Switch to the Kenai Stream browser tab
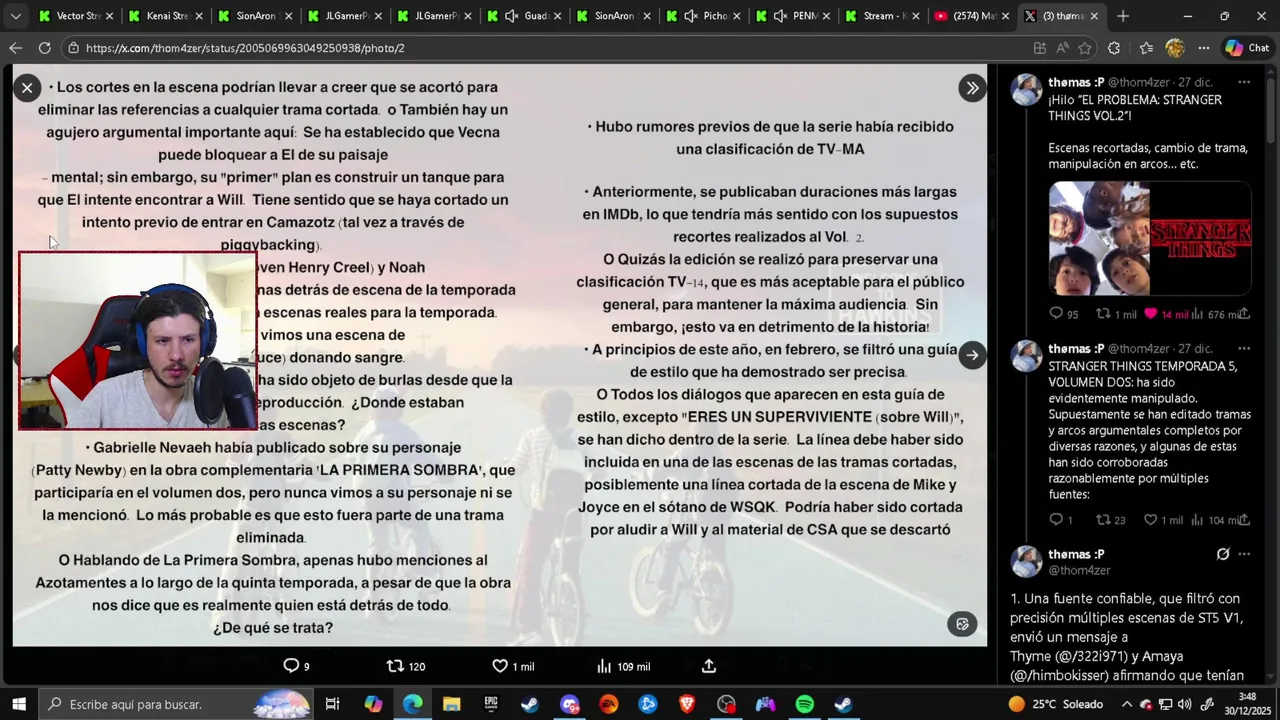The height and width of the screenshot is (720, 1280). pyautogui.click(x=165, y=16)
